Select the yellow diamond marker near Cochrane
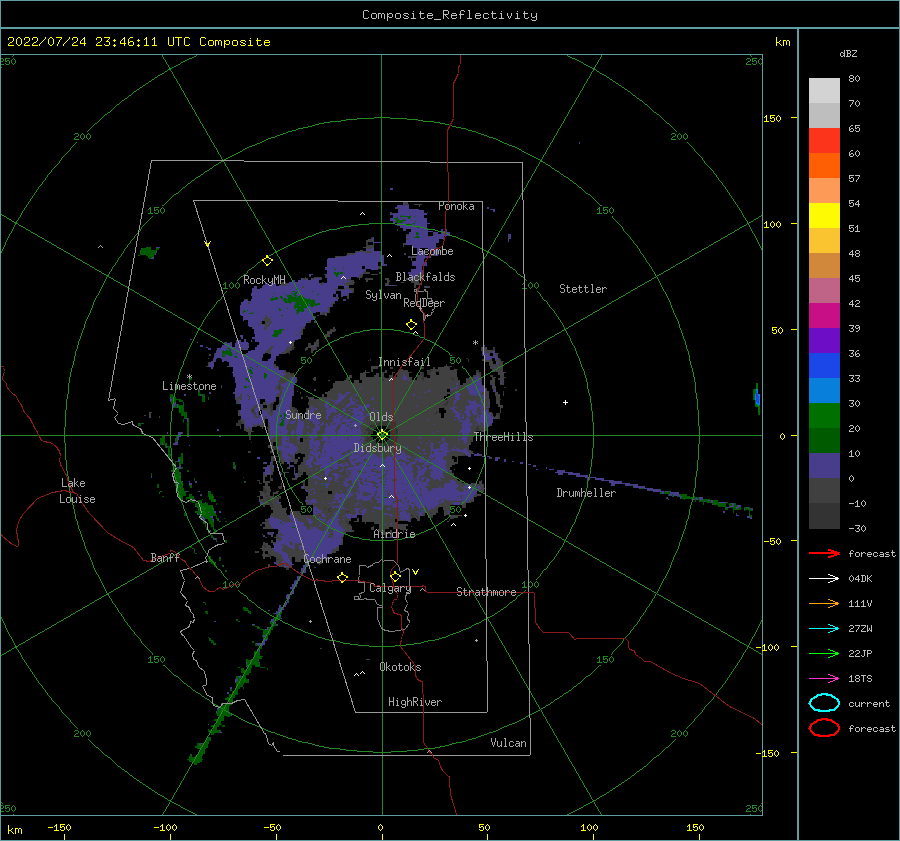 coord(342,577)
